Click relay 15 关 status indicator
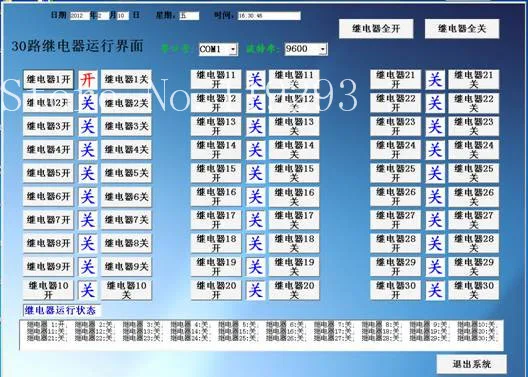This screenshot has height=377, width=528. point(255,173)
